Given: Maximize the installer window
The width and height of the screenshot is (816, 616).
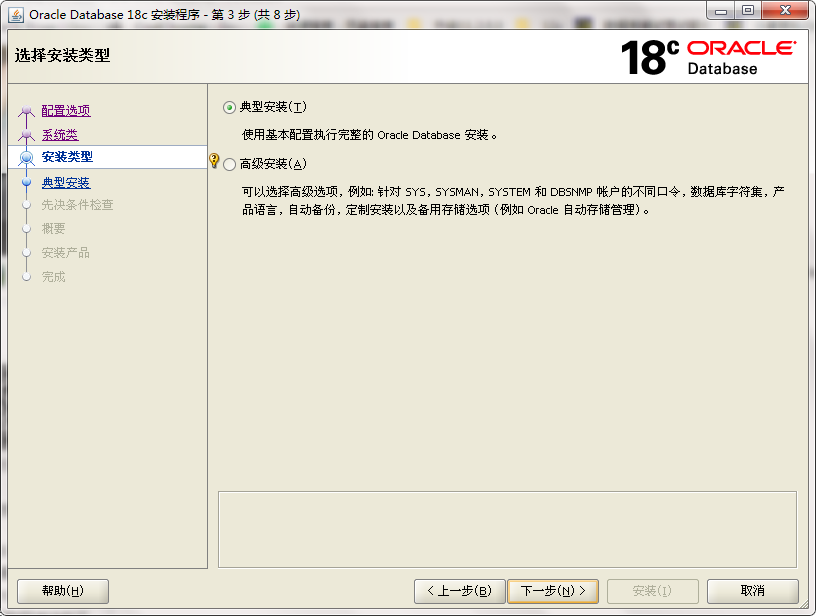Looking at the screenshot, I should (x=748, y=11).
